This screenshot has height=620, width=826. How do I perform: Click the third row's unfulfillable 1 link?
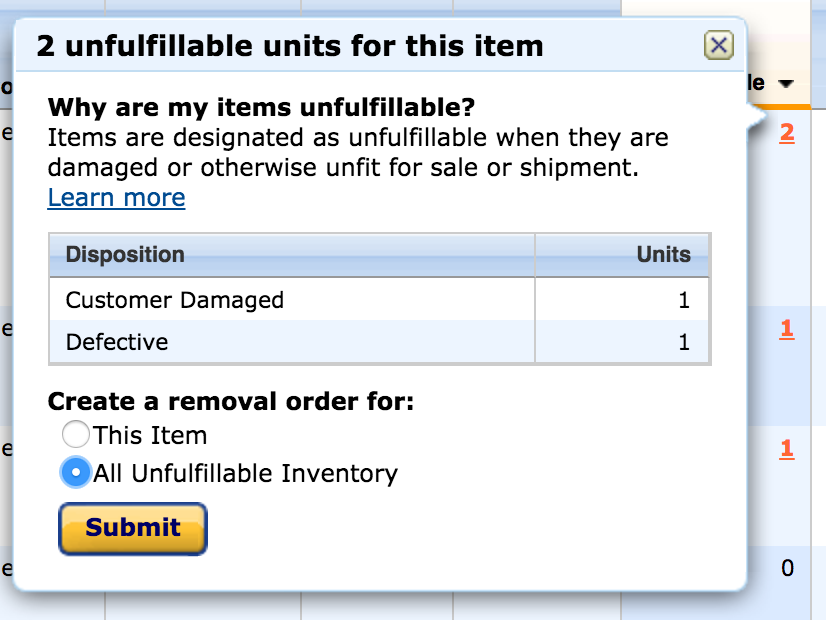pos(787,449)
